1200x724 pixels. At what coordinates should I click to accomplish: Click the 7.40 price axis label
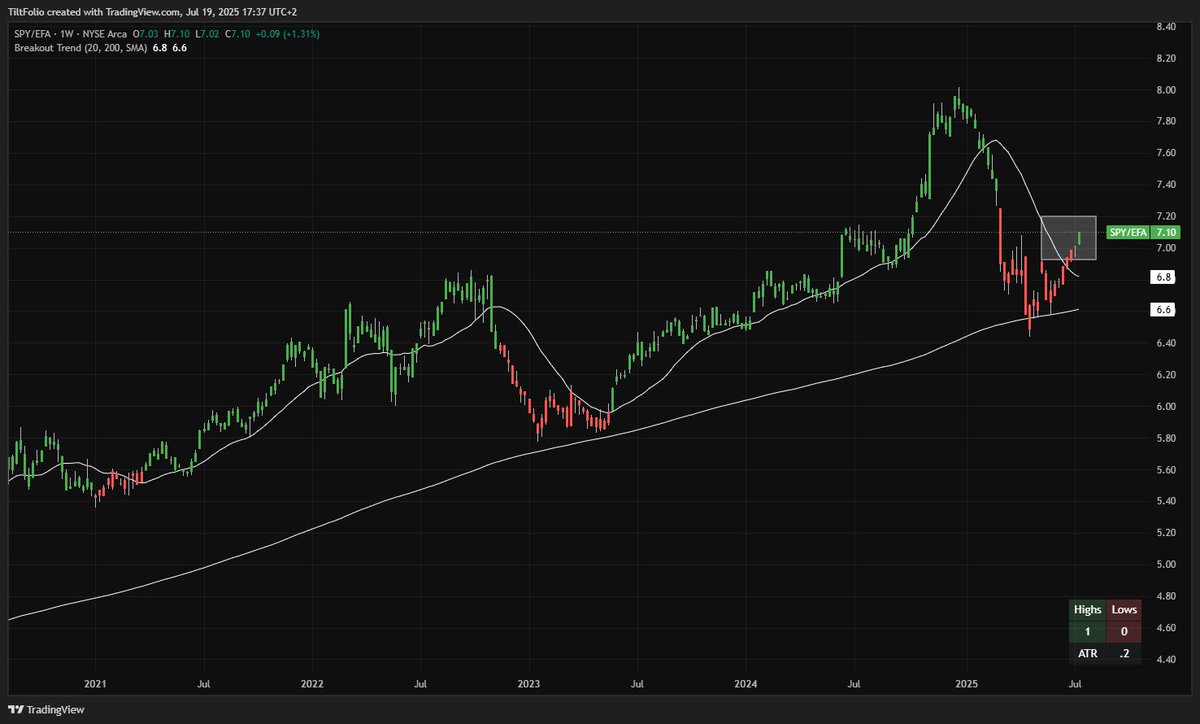pos(1165,185)
